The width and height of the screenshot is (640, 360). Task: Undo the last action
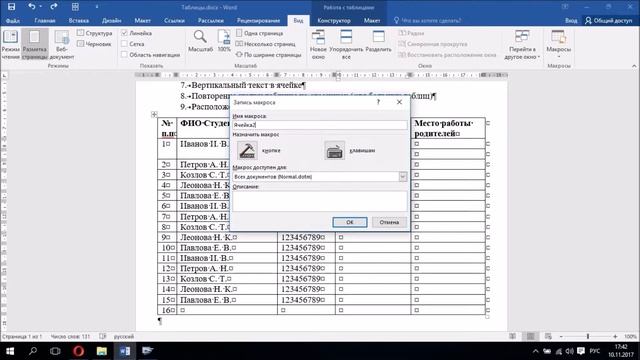pos(31,7)
